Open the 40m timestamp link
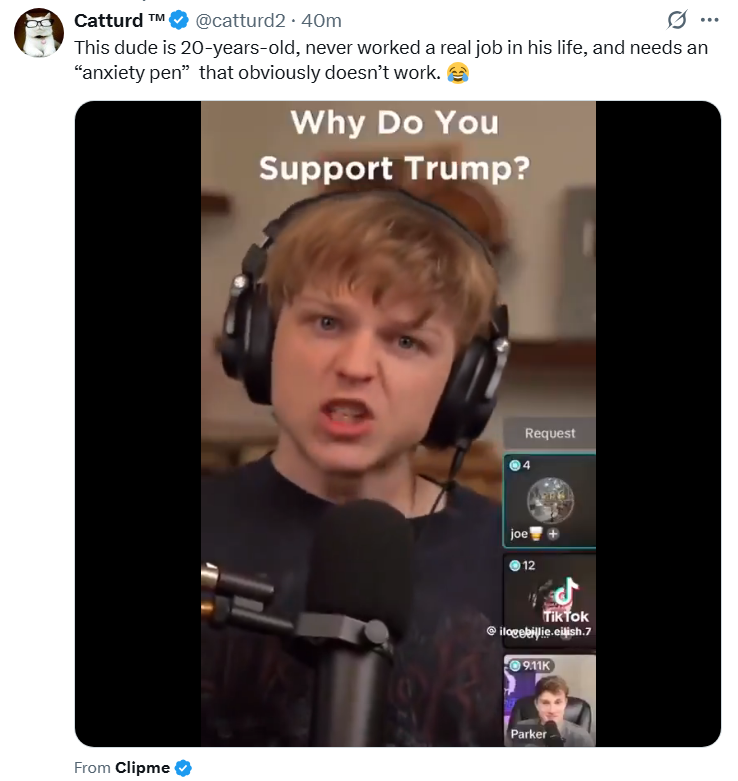This screenshot has height=781, width=738. click(321, 20)
